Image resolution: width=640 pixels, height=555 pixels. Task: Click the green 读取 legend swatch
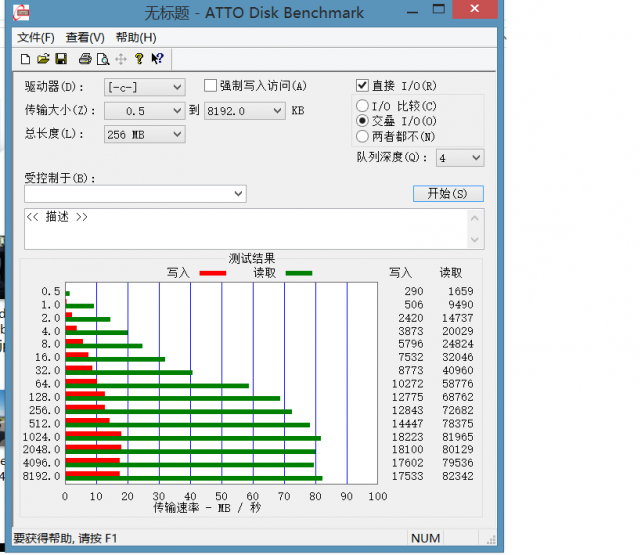299,273
